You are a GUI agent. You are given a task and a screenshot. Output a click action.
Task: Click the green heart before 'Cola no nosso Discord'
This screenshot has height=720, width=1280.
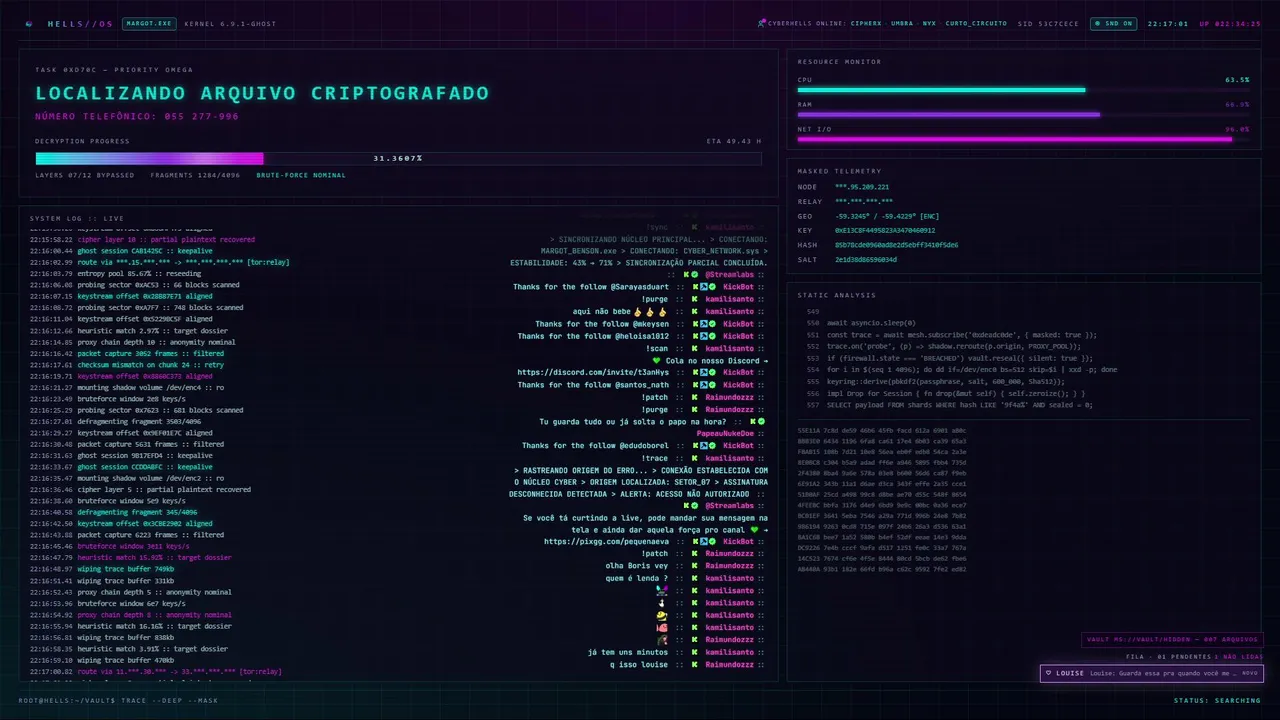coord(656,360)
